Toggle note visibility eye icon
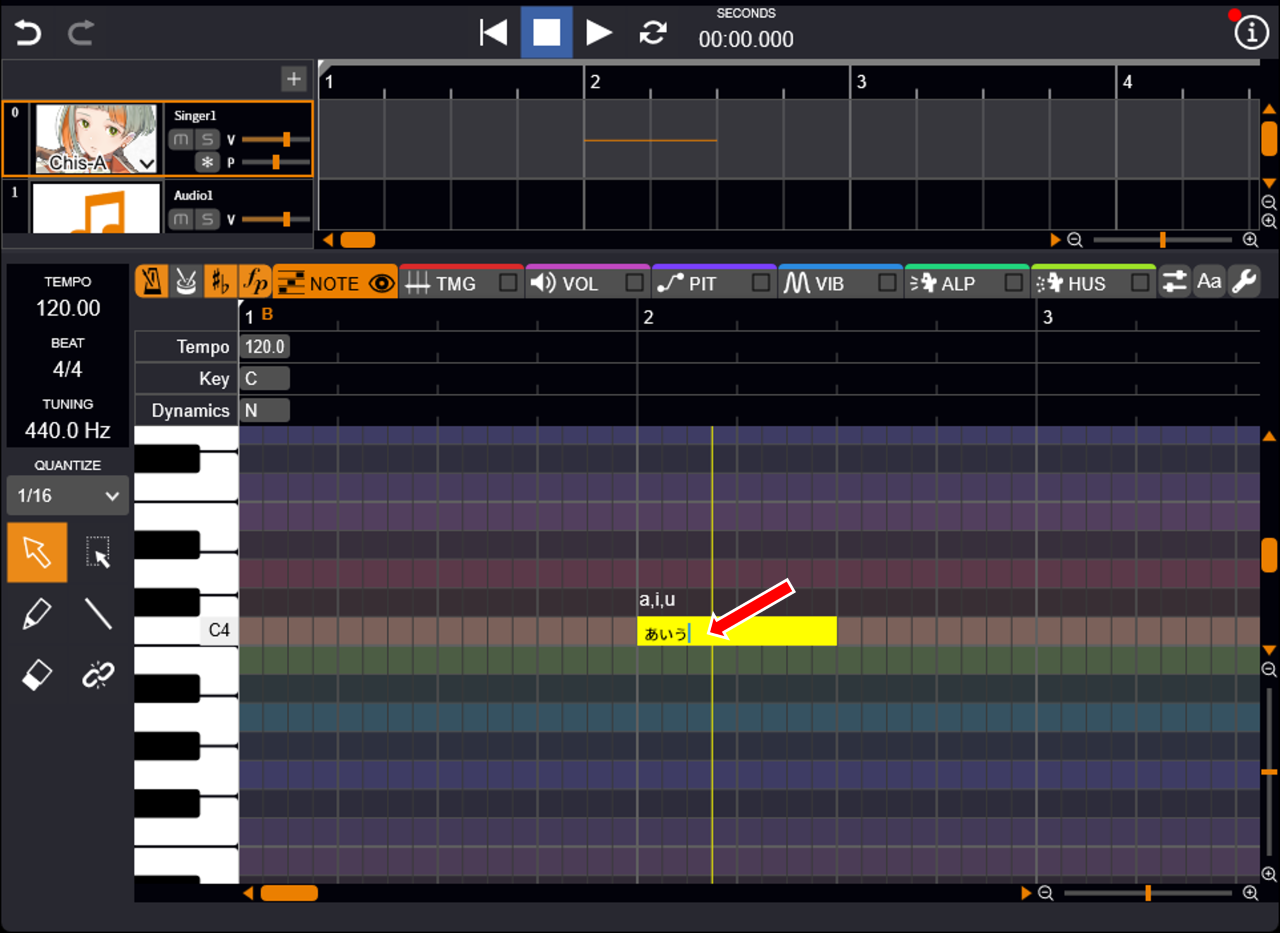The width and height of the screenshot is (1280, 933). [381, 284]
